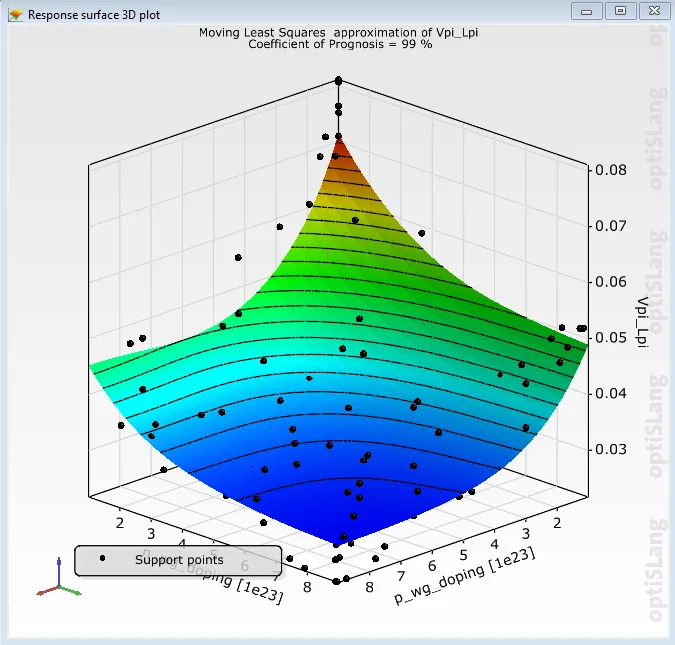
Task: Click the 0.05 tick label on Vpi_Lpi axis
Action: click(x=610, y=338)
